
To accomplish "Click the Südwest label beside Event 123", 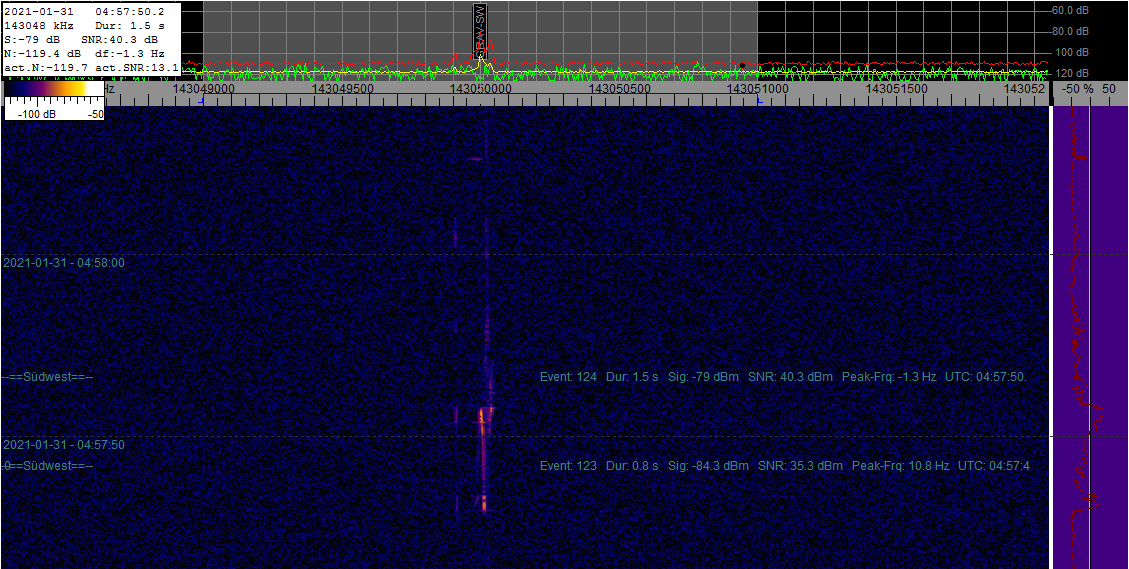I will [x=48, y=466].
